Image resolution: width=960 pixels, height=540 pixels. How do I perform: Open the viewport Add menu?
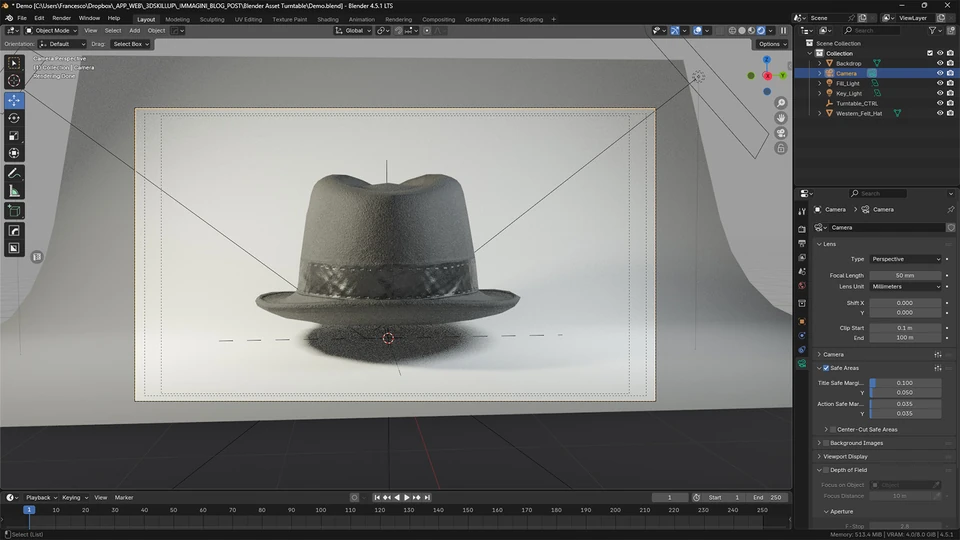click(134, 31)
